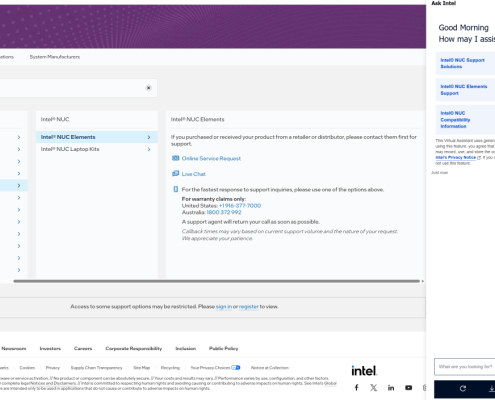This screenshot has width=495, height=400.
Task: Open Corporate Responsibility in the footer
Action: pos(134,349)
